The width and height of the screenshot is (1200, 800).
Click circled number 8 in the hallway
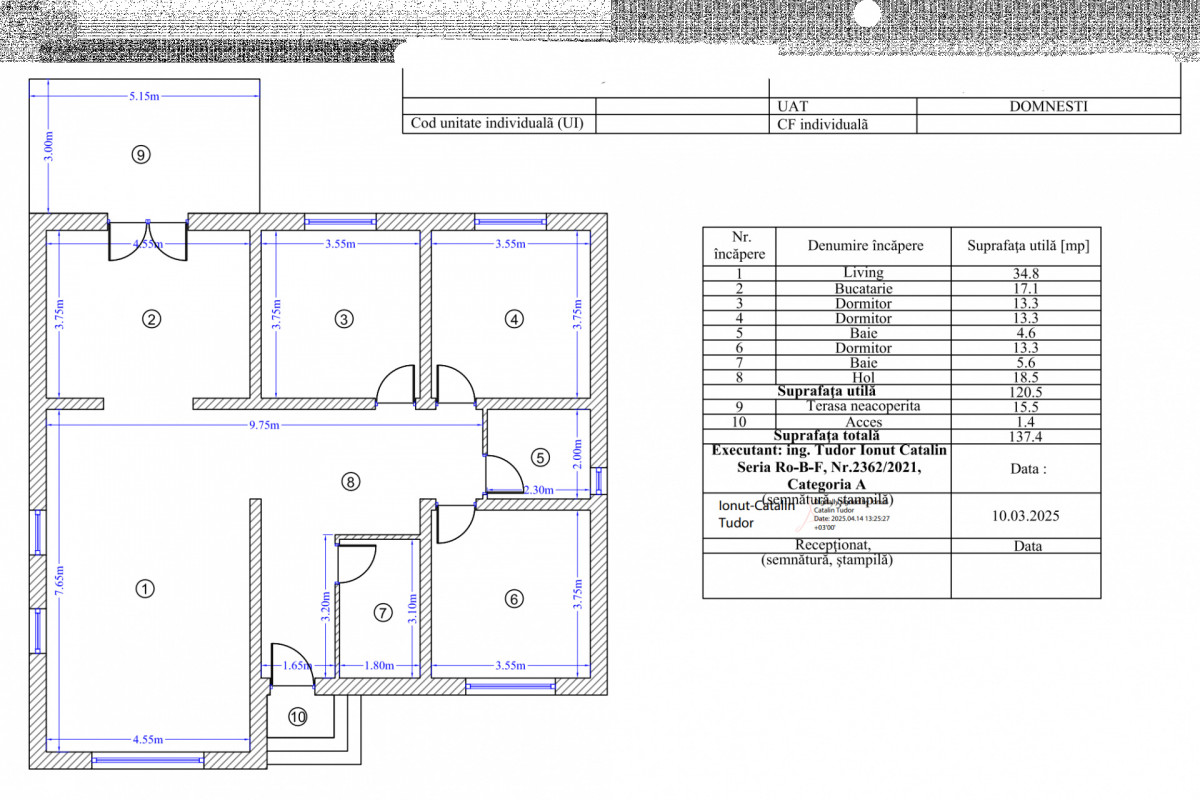(349, 482)
